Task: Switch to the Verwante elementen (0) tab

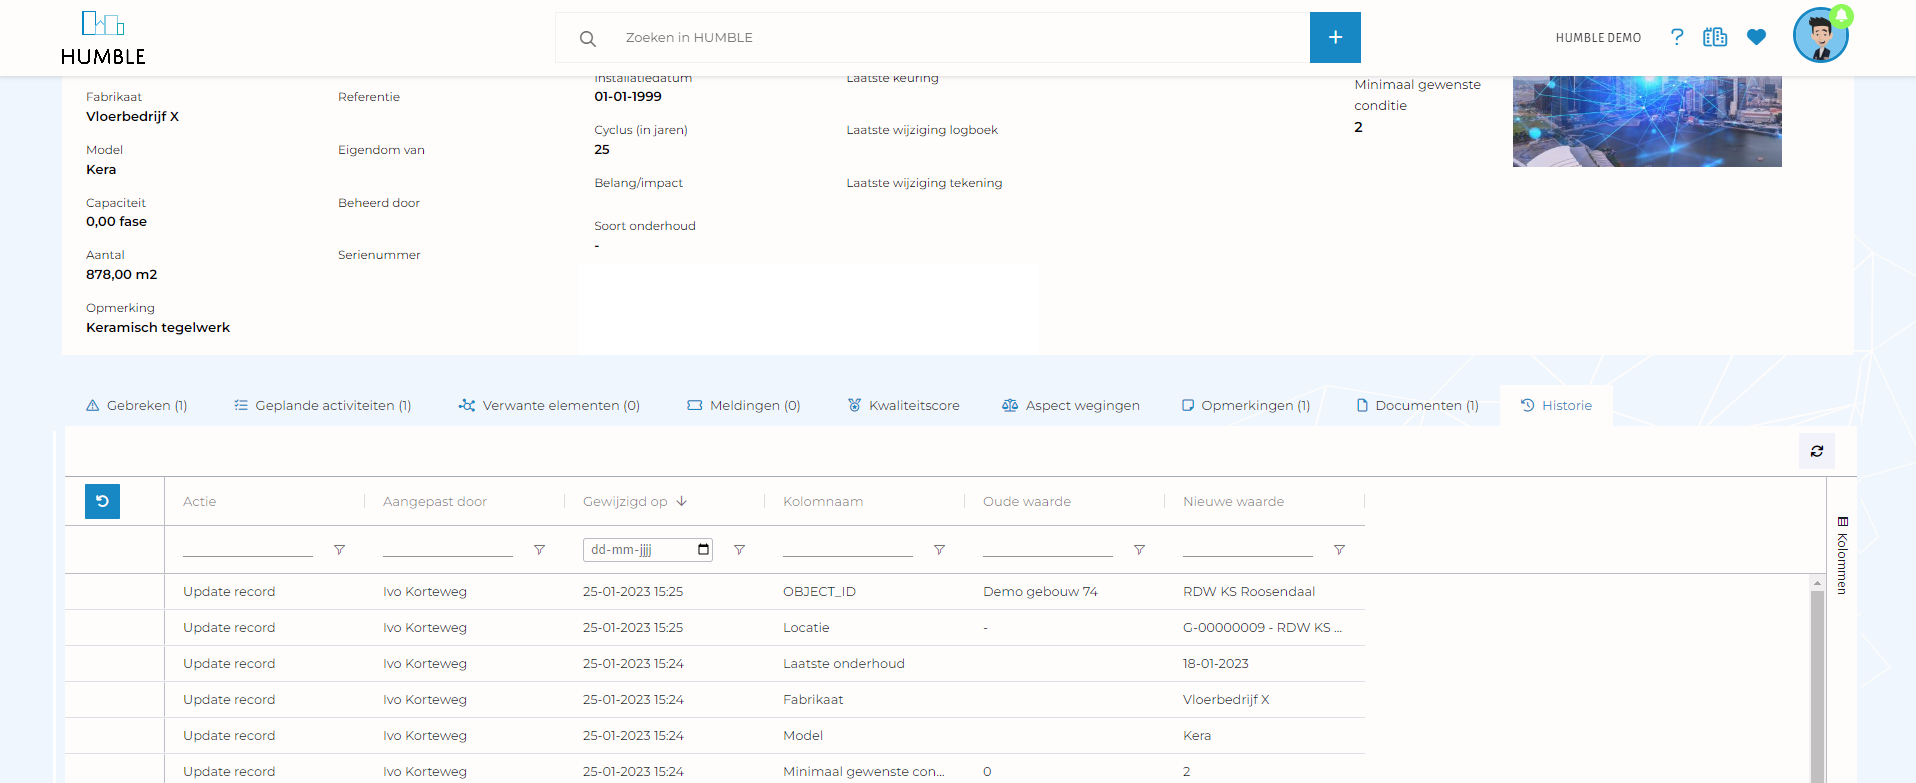Action: 549,405
